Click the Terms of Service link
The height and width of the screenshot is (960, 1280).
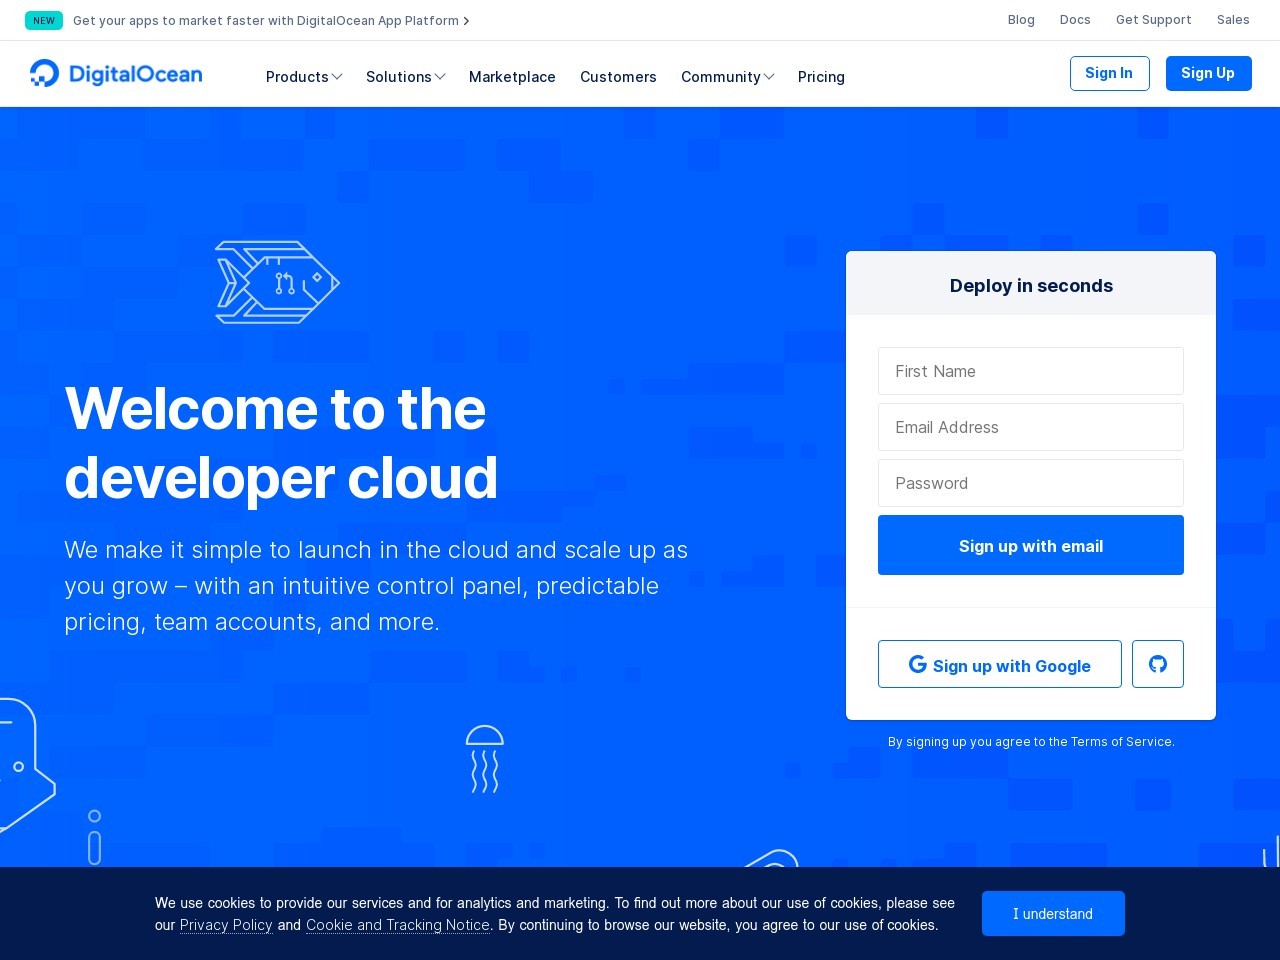(1121, 742)
